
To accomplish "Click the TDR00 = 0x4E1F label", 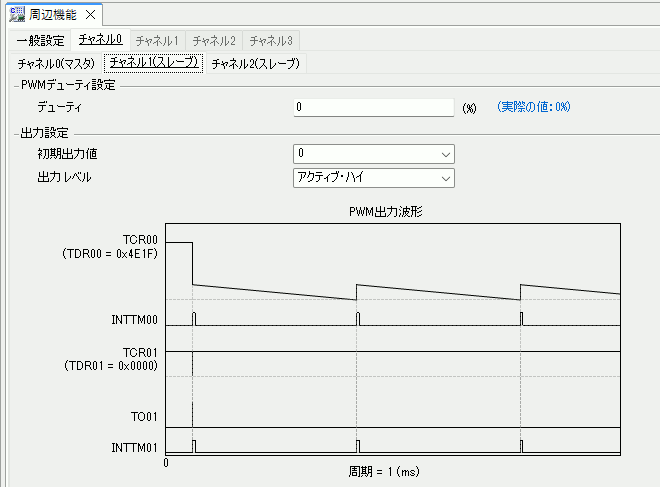I will pos(110,253).
